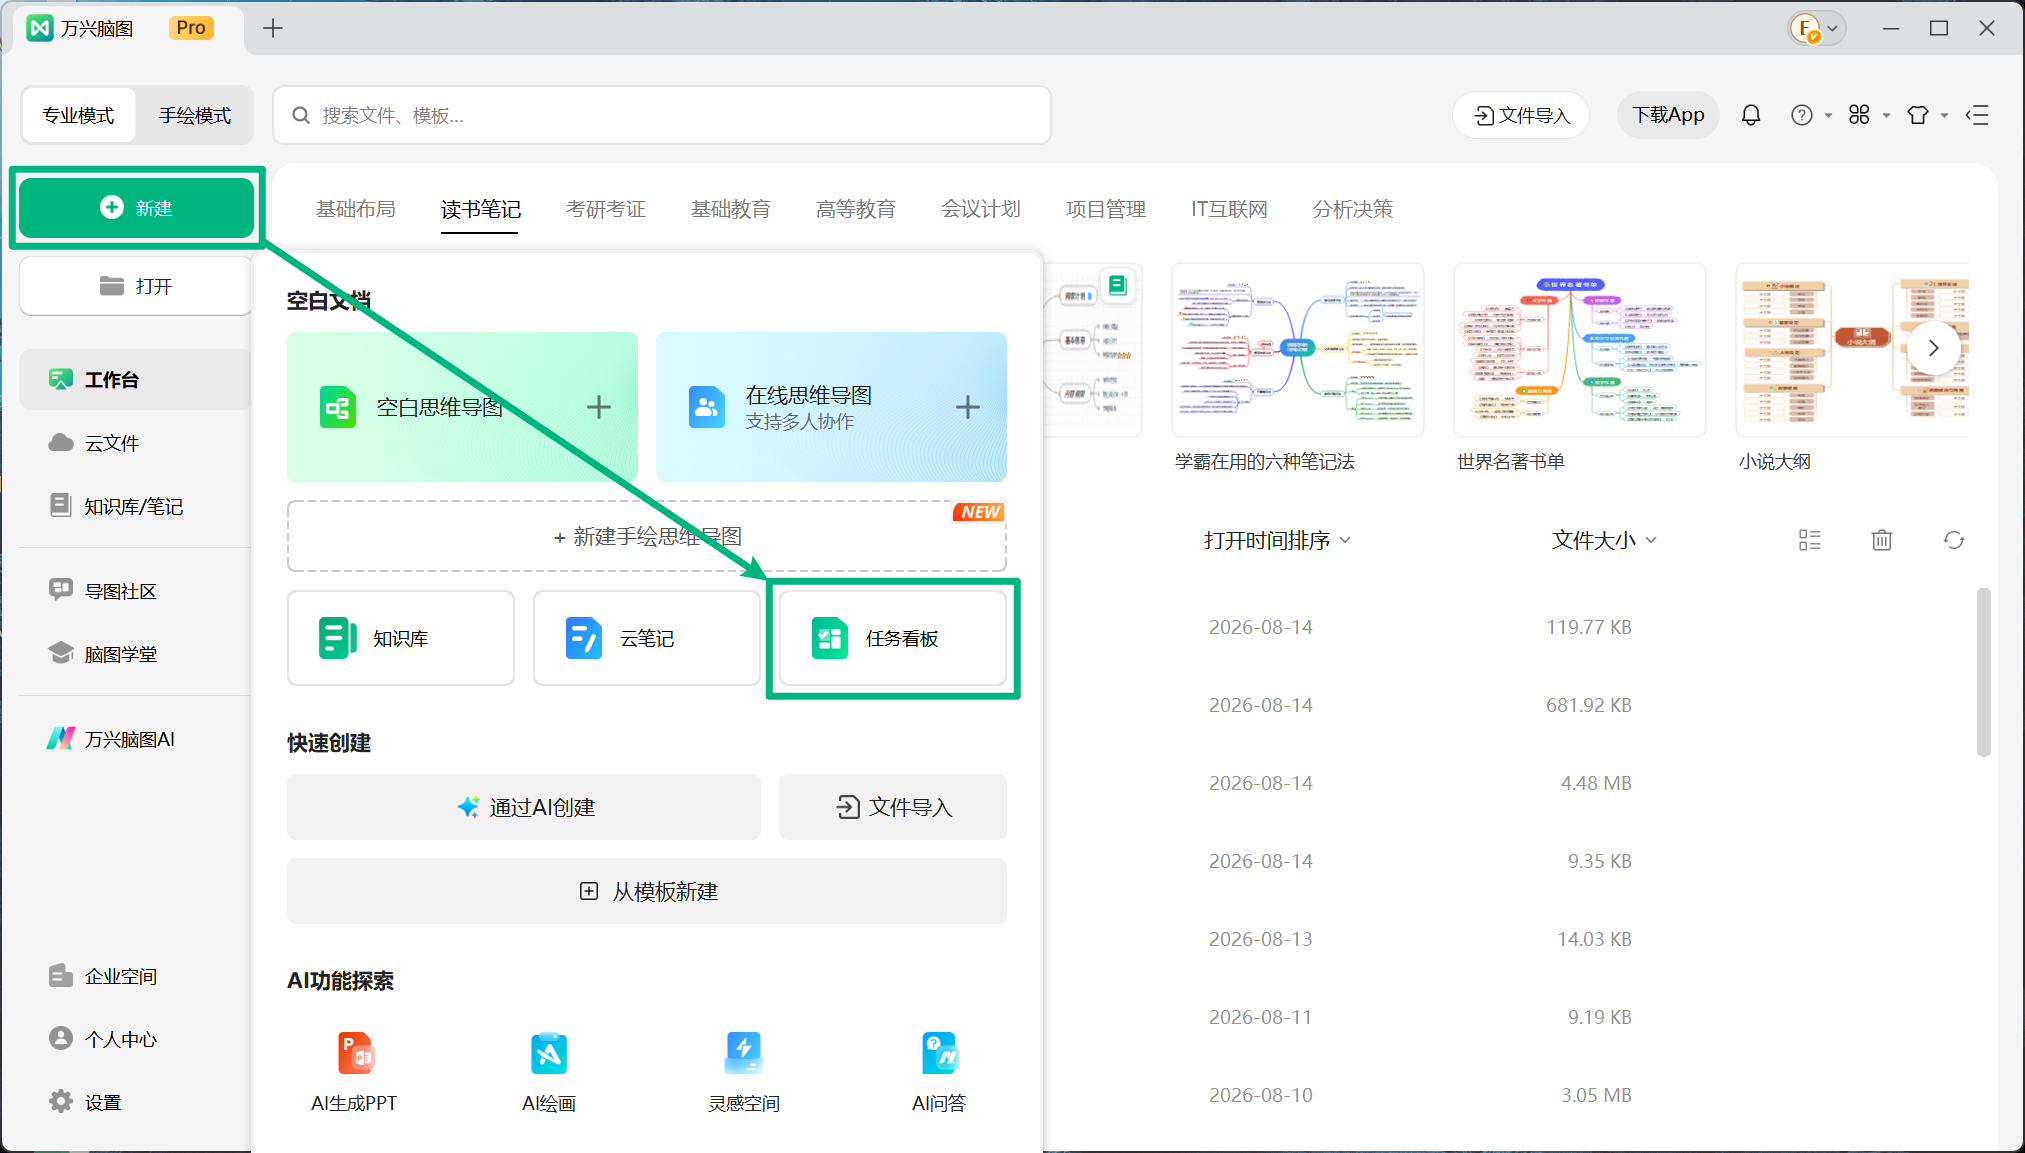Show next templates with right arrow
The image size is (2025, 1153).
coord(1934,348)
